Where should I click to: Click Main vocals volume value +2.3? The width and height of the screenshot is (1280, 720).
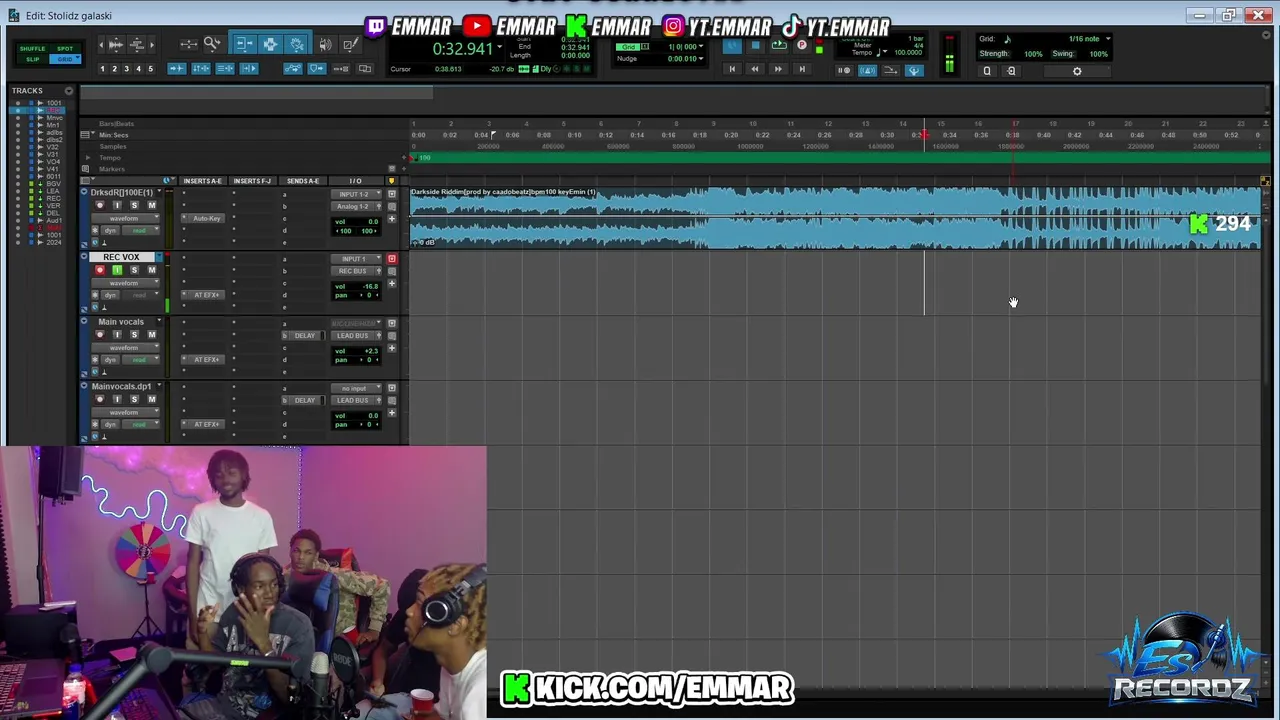click(x=371, y=351)
